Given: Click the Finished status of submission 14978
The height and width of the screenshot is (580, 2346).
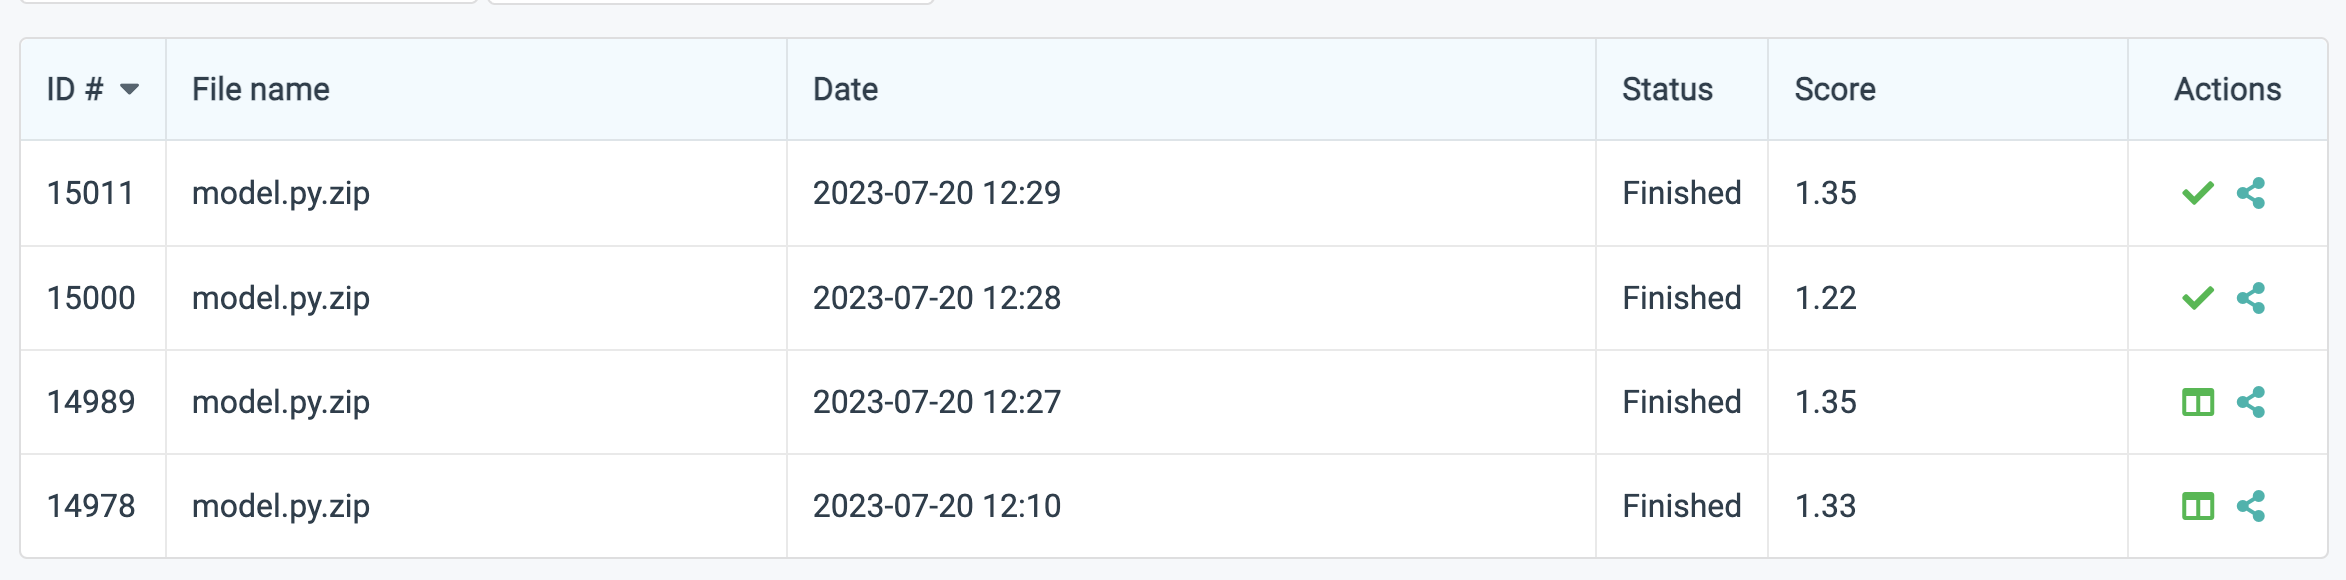Looking at the screenshot, I should click(x=1681, y=506).
